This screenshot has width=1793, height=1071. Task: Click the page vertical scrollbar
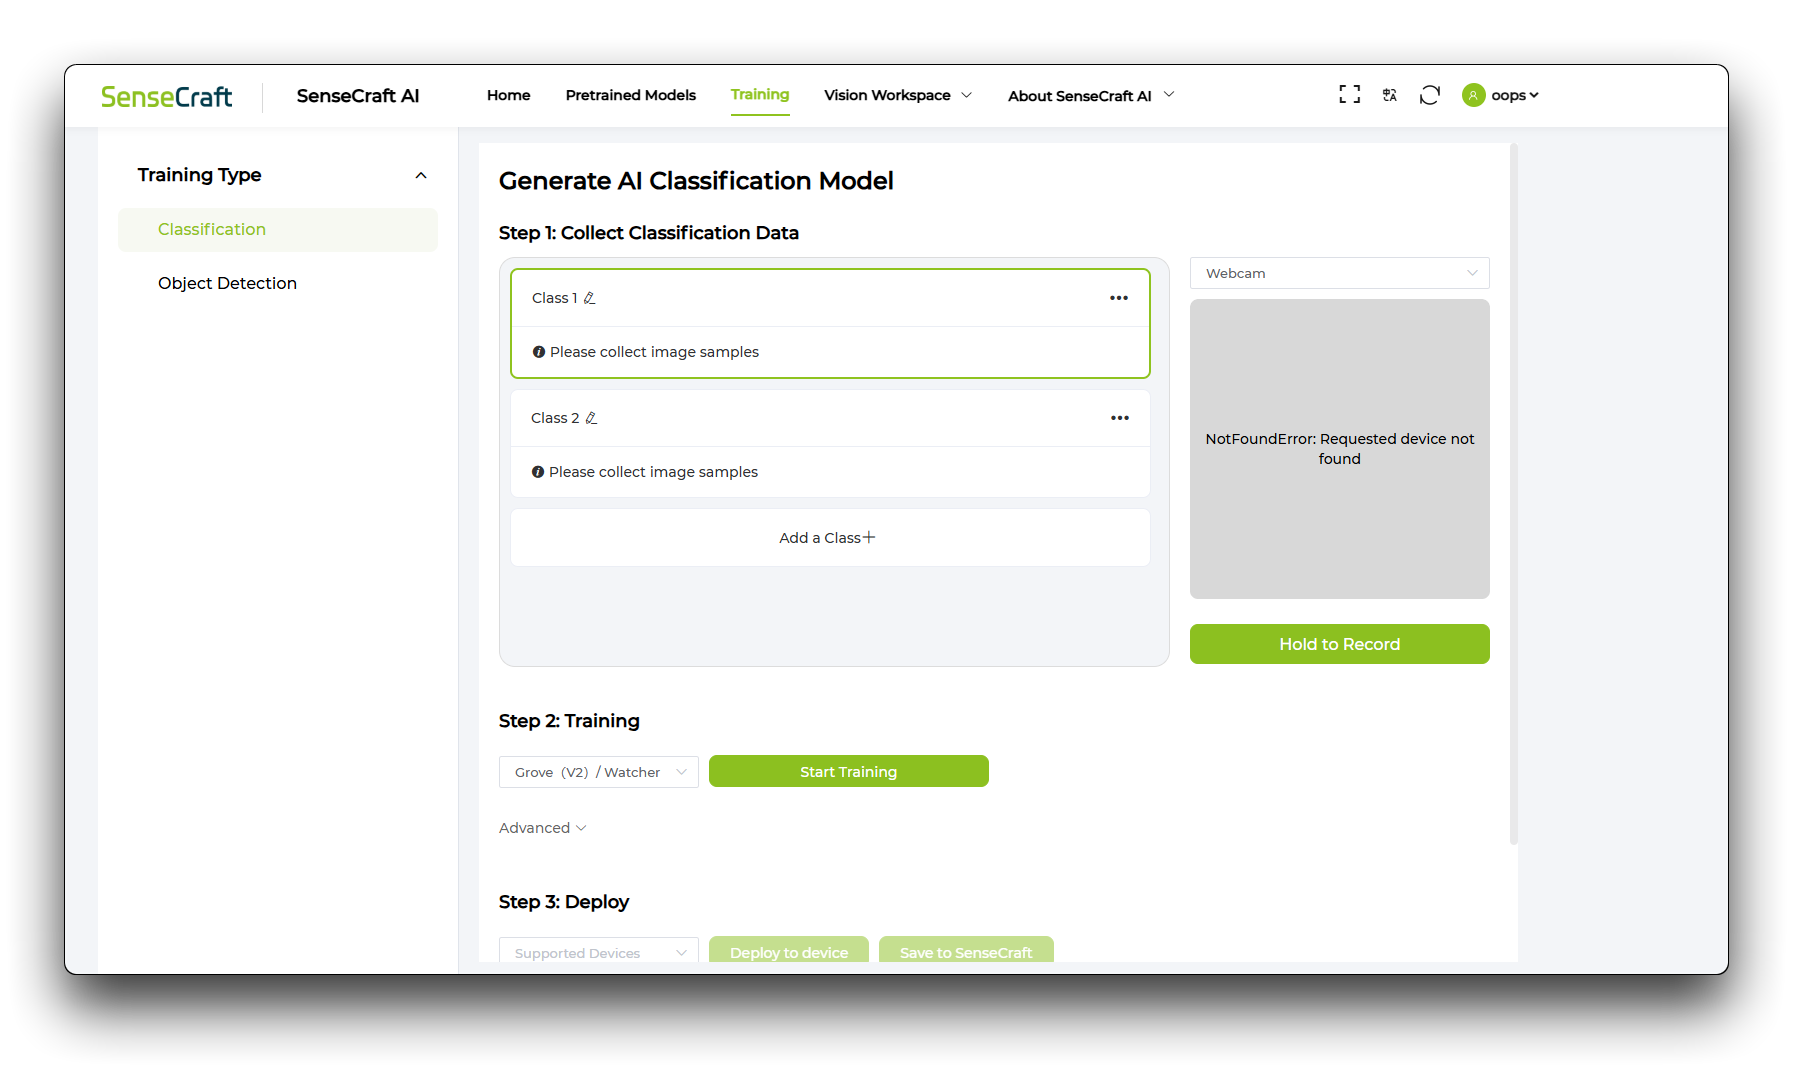click(x=1514, y=494)
